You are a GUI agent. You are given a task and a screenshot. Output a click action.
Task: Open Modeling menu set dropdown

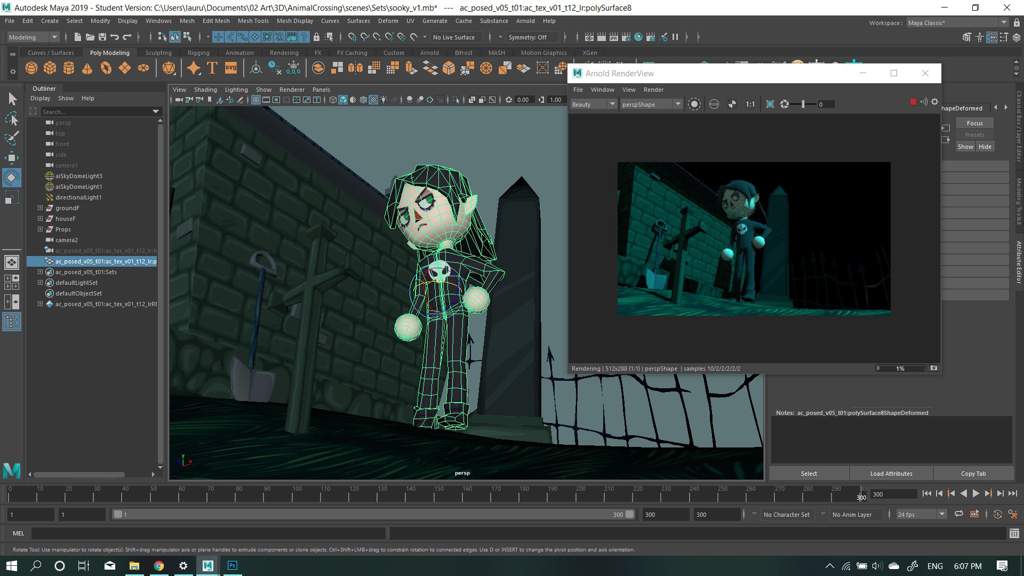33,37
